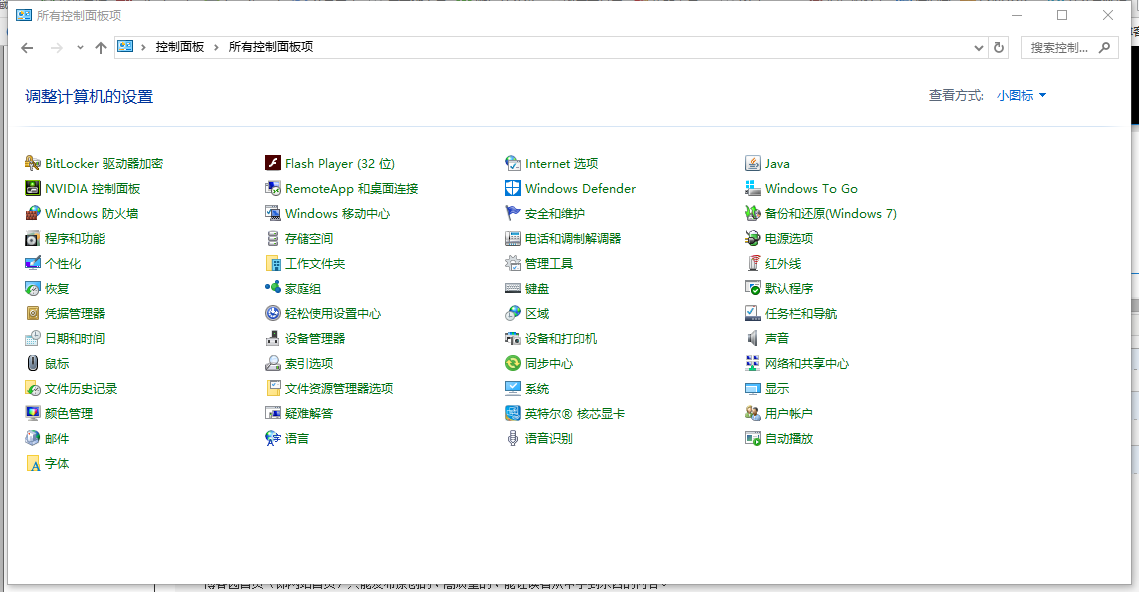Open the 同步中心 icon

click(513, 363)
